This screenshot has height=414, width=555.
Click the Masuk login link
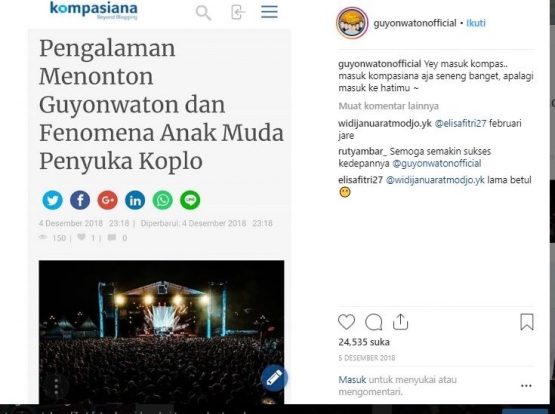pos(352,380)
